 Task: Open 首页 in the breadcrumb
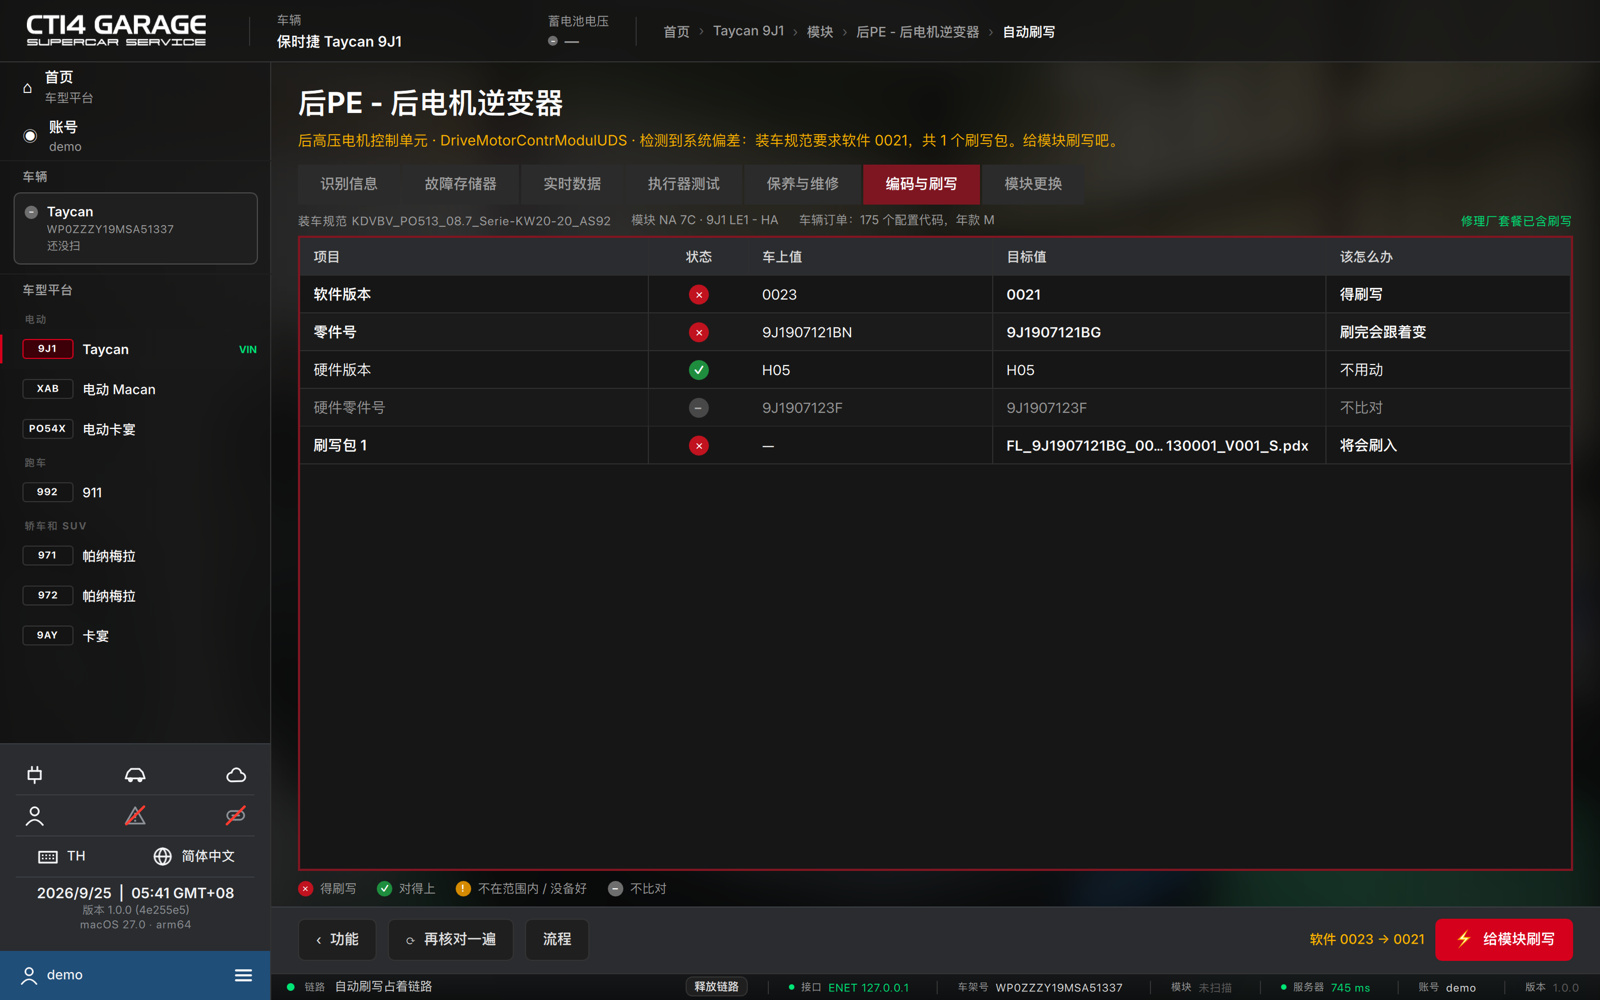coord(677,32)
